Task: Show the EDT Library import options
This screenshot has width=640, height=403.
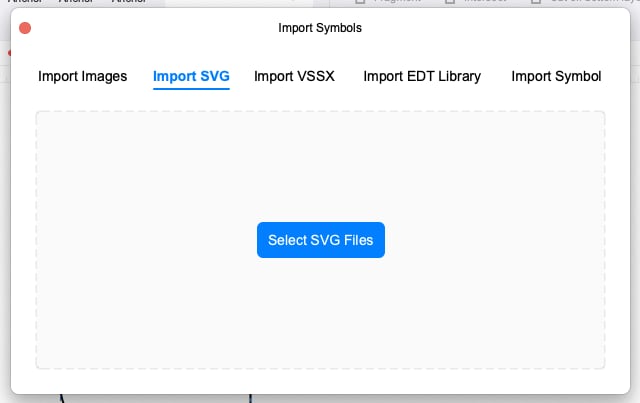Action: tap(422, 76)
